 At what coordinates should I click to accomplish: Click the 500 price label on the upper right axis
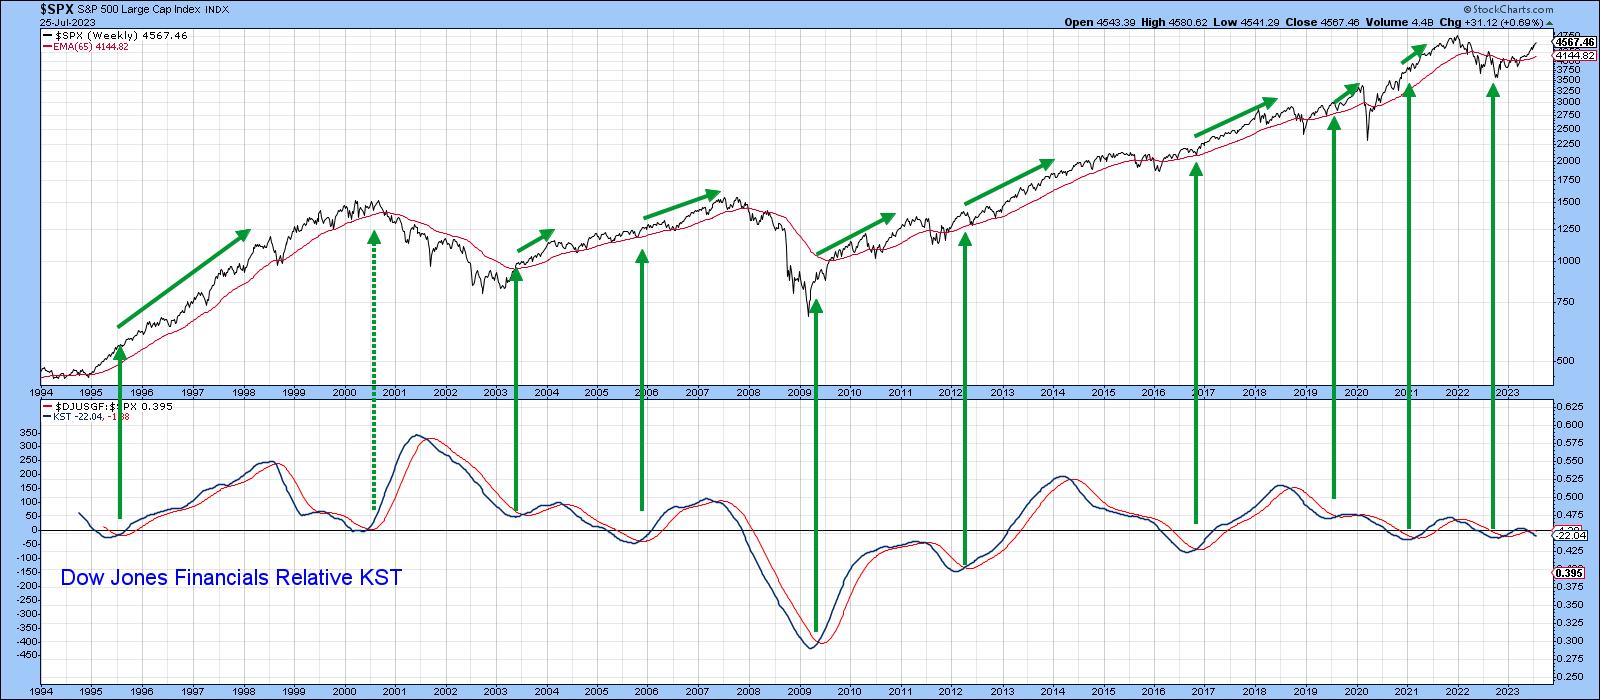(1566, 361)
